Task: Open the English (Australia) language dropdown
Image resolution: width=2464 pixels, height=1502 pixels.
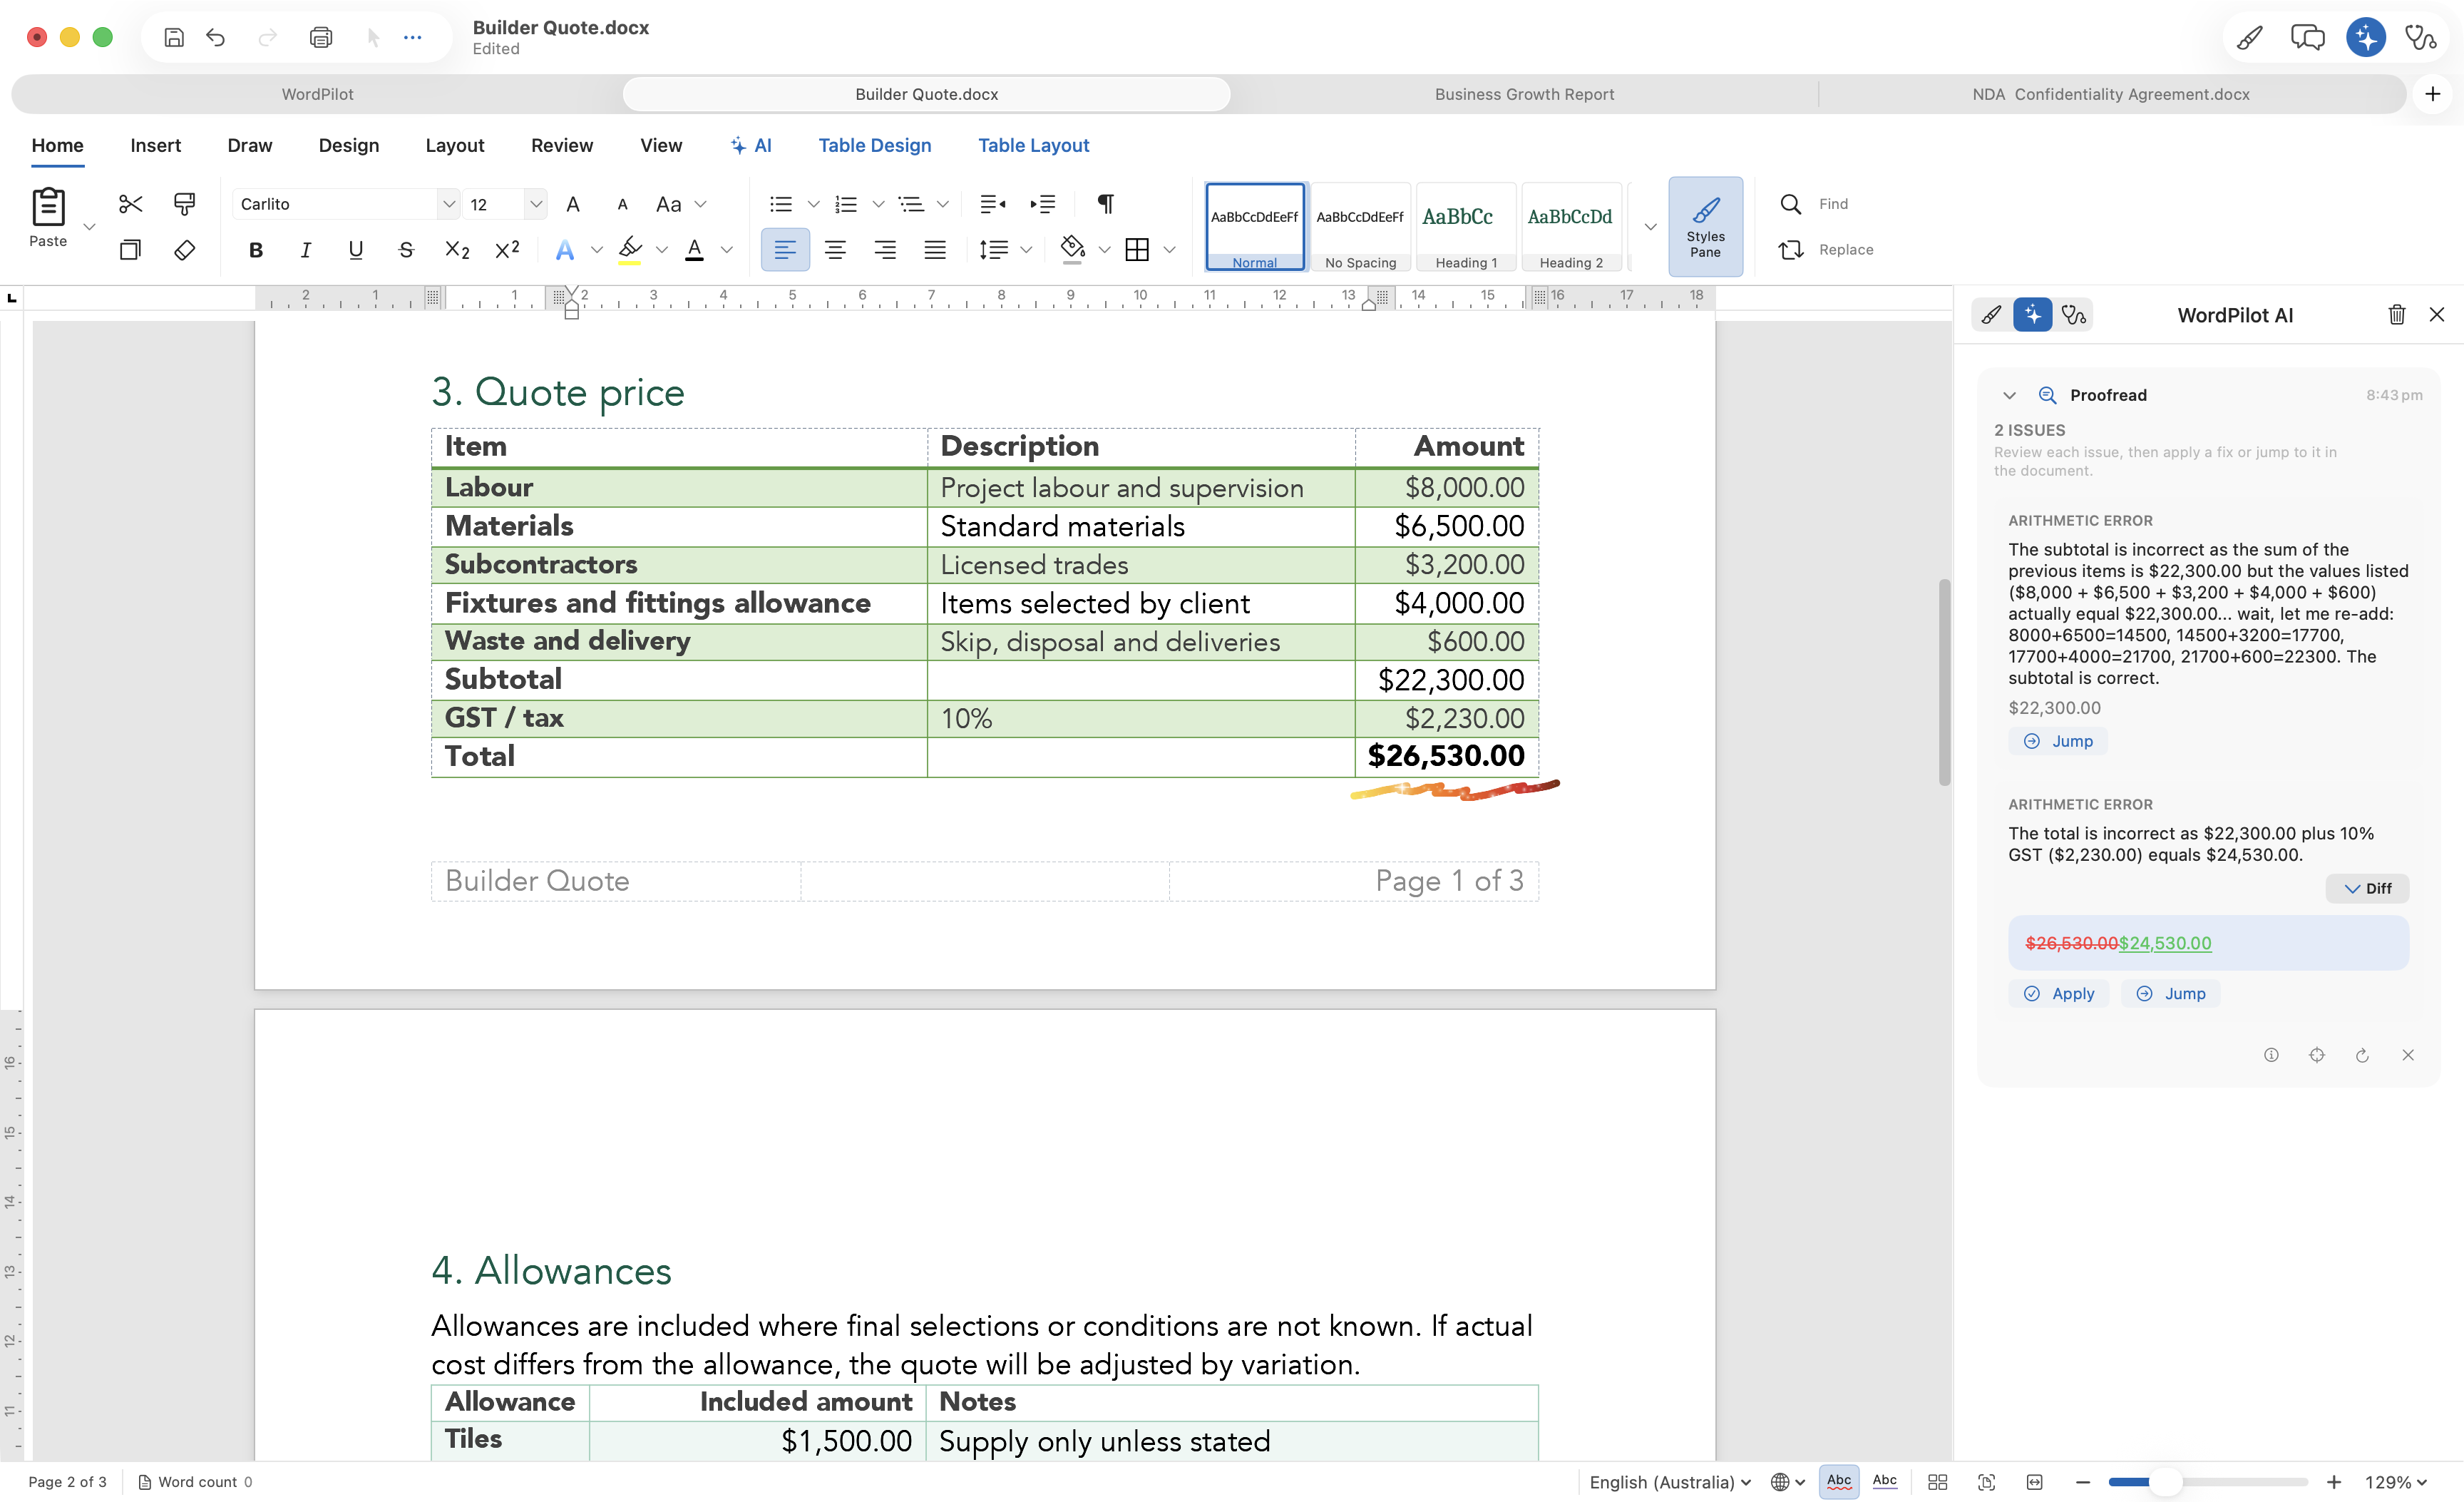Action: [x=1670, y=1481]
